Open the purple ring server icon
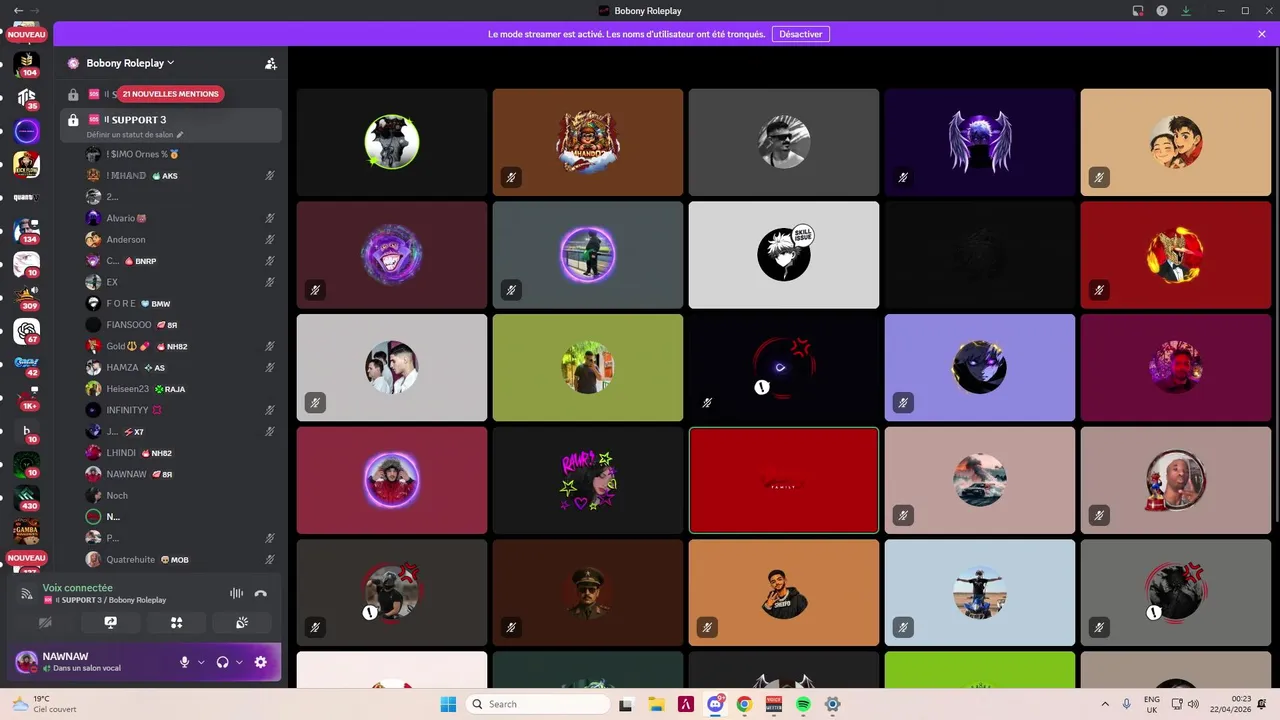1280x720 pixels. [x=27, y=131]
